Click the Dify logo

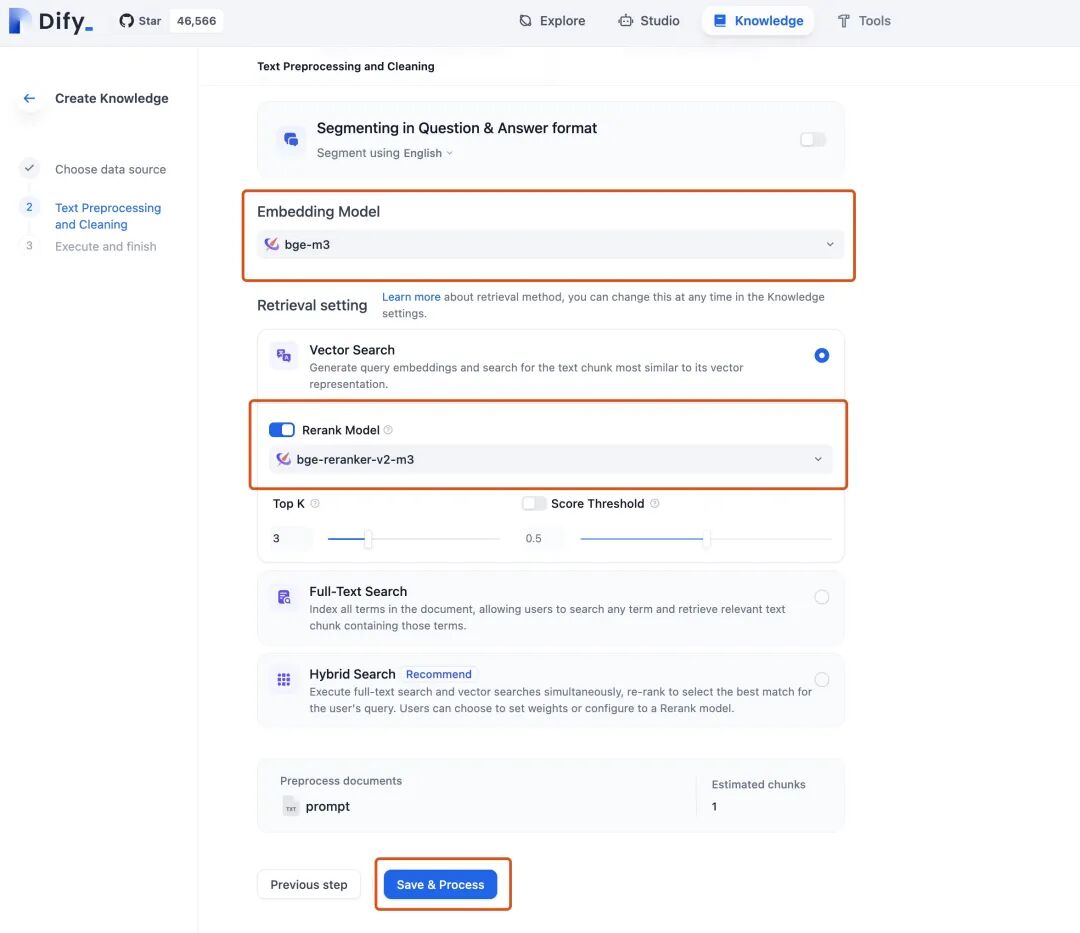click(x=50, y=21)
